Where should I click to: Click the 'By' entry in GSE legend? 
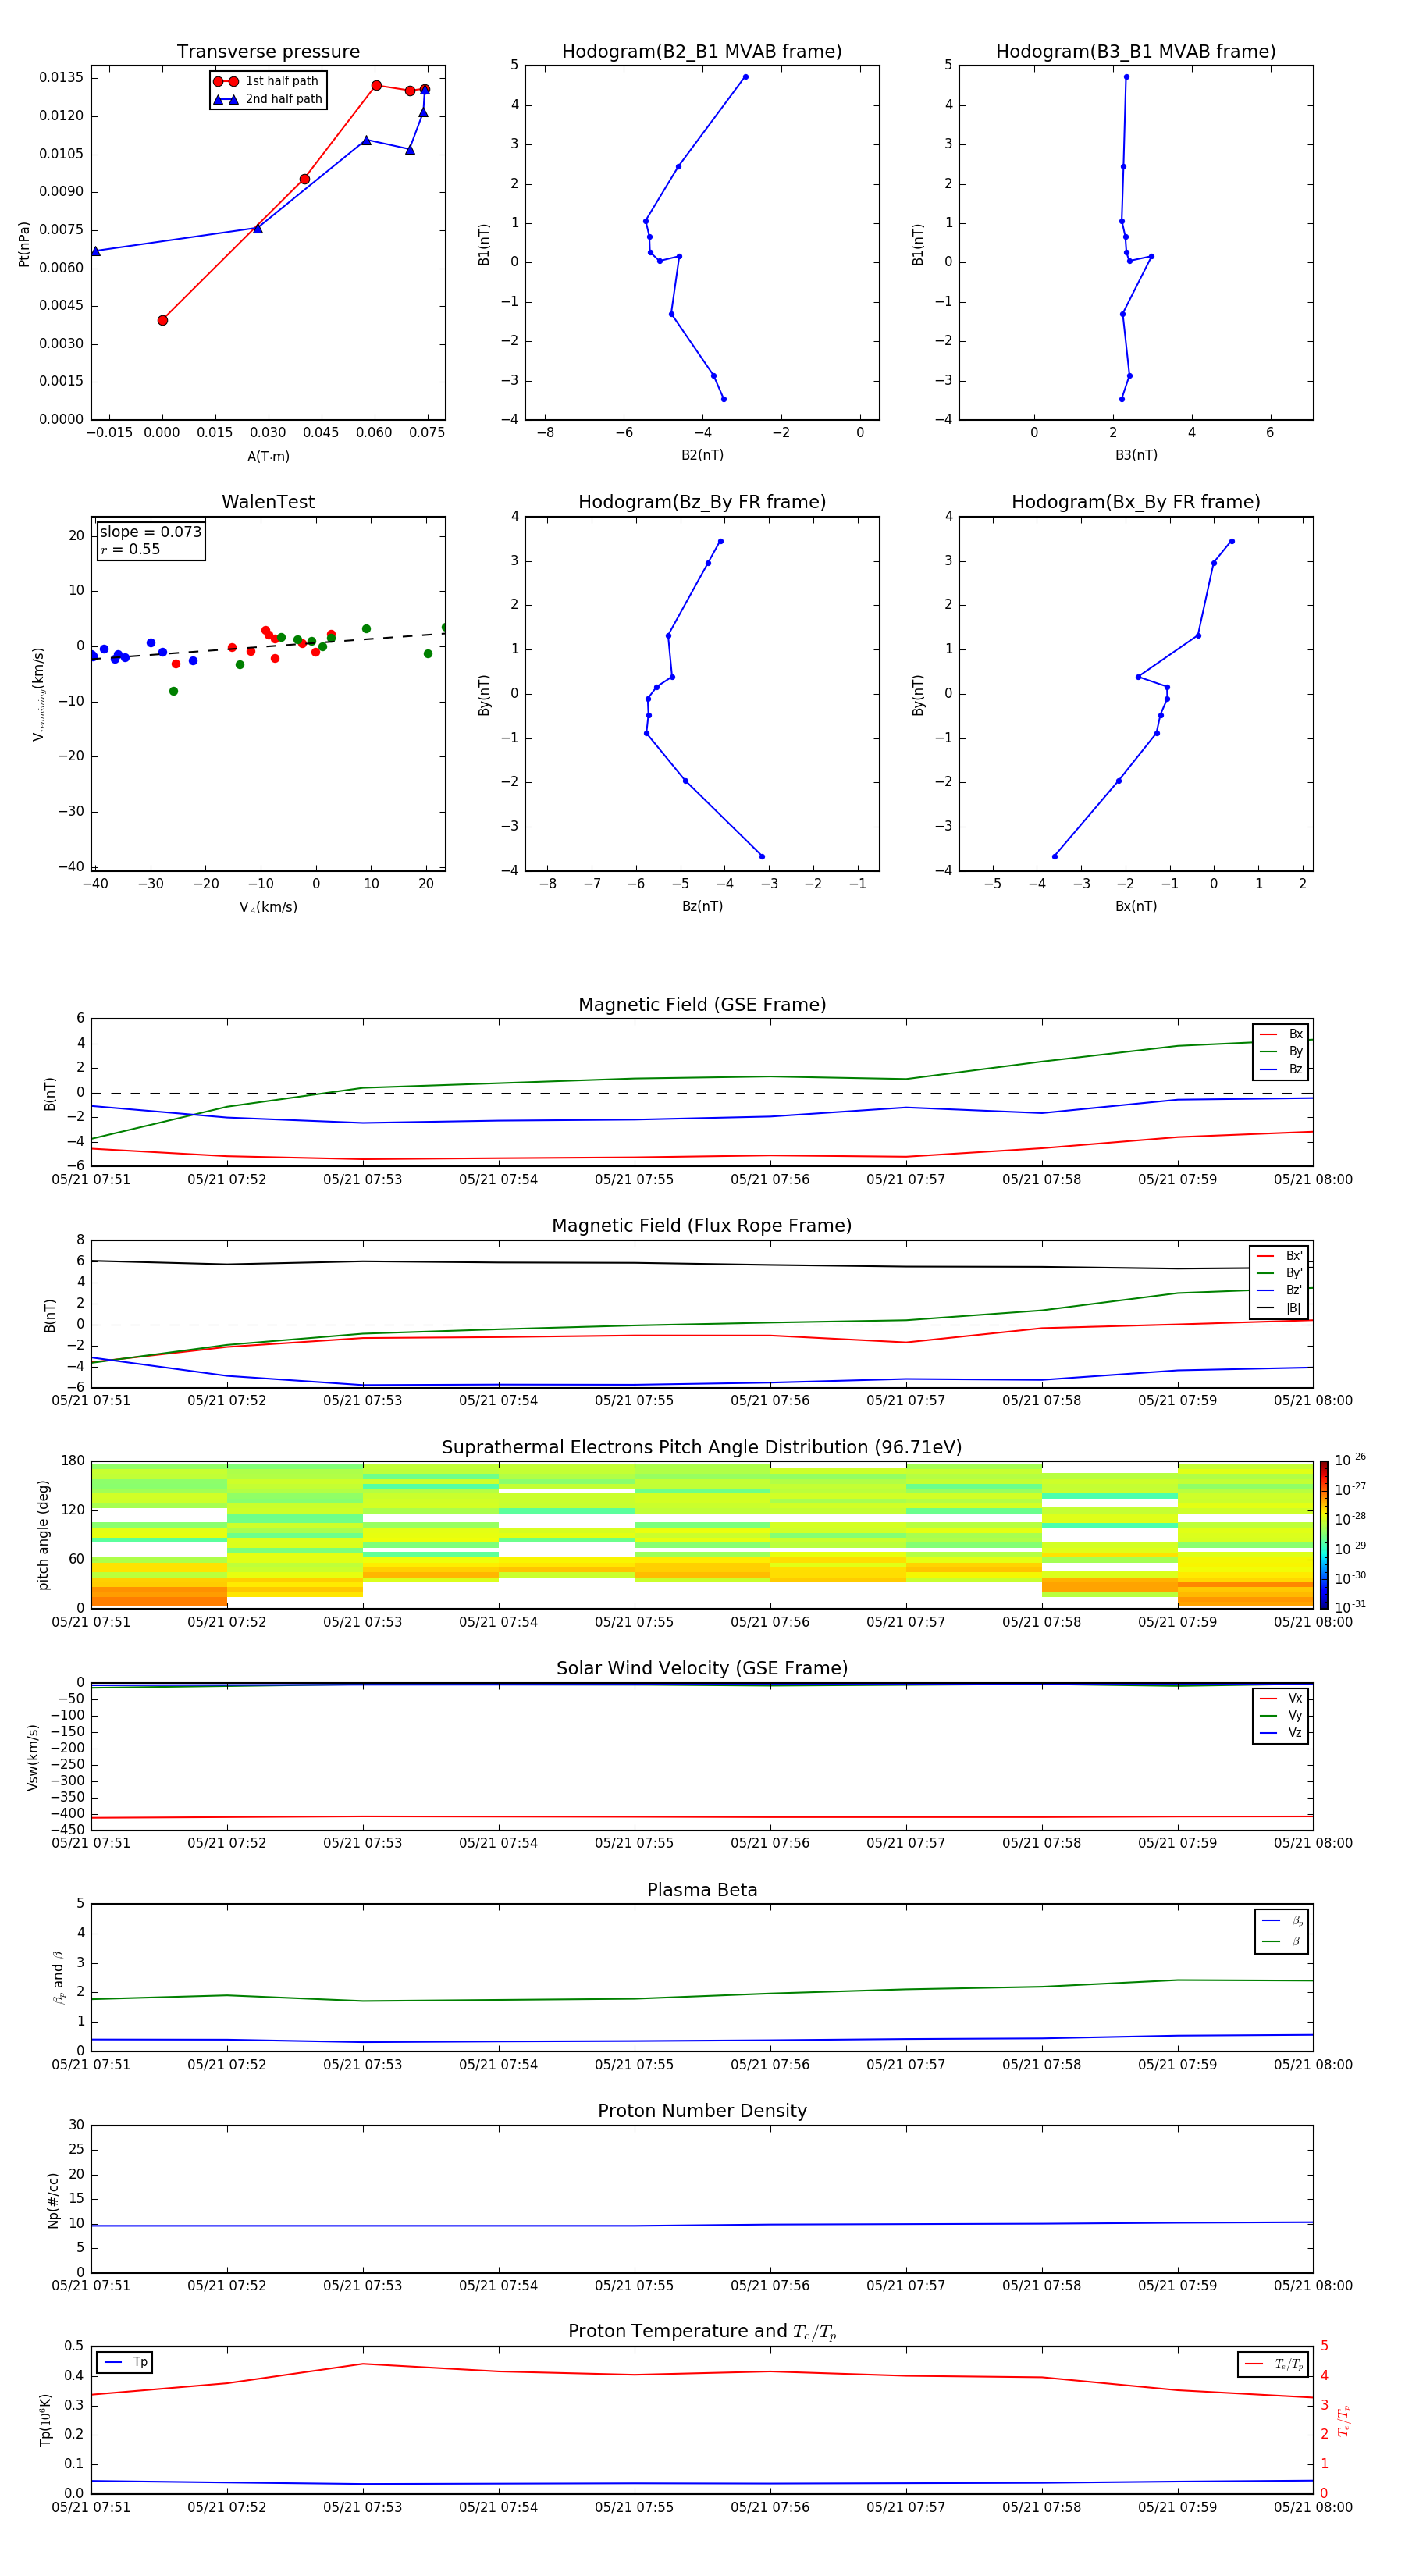click(1281, 1051)
